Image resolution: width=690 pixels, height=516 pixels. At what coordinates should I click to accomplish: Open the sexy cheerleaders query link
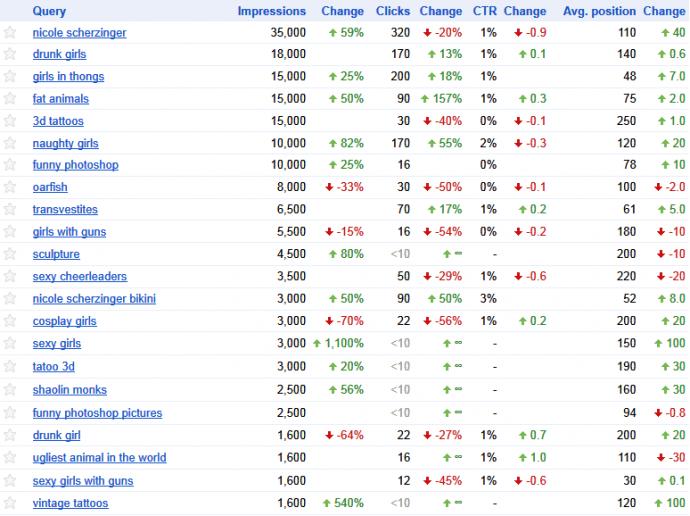[x=80, y=277]
